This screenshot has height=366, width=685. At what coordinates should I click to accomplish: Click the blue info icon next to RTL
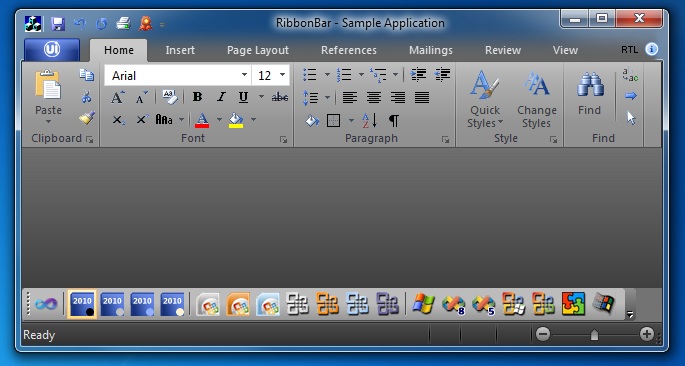point(651,49)
